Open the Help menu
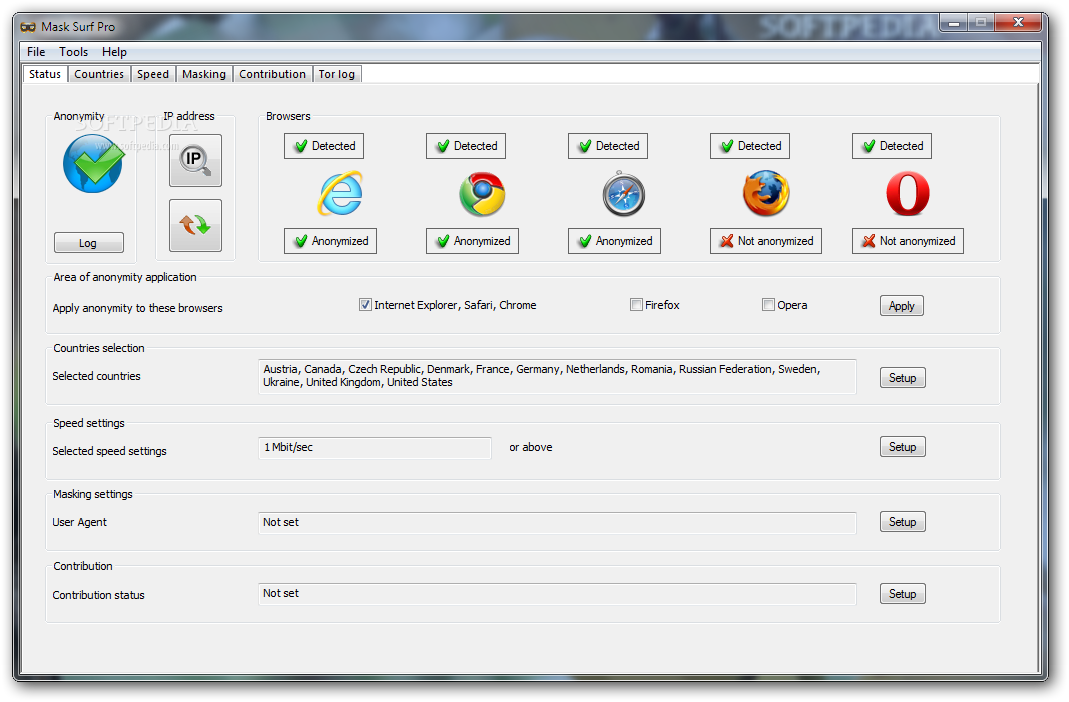 115,52
